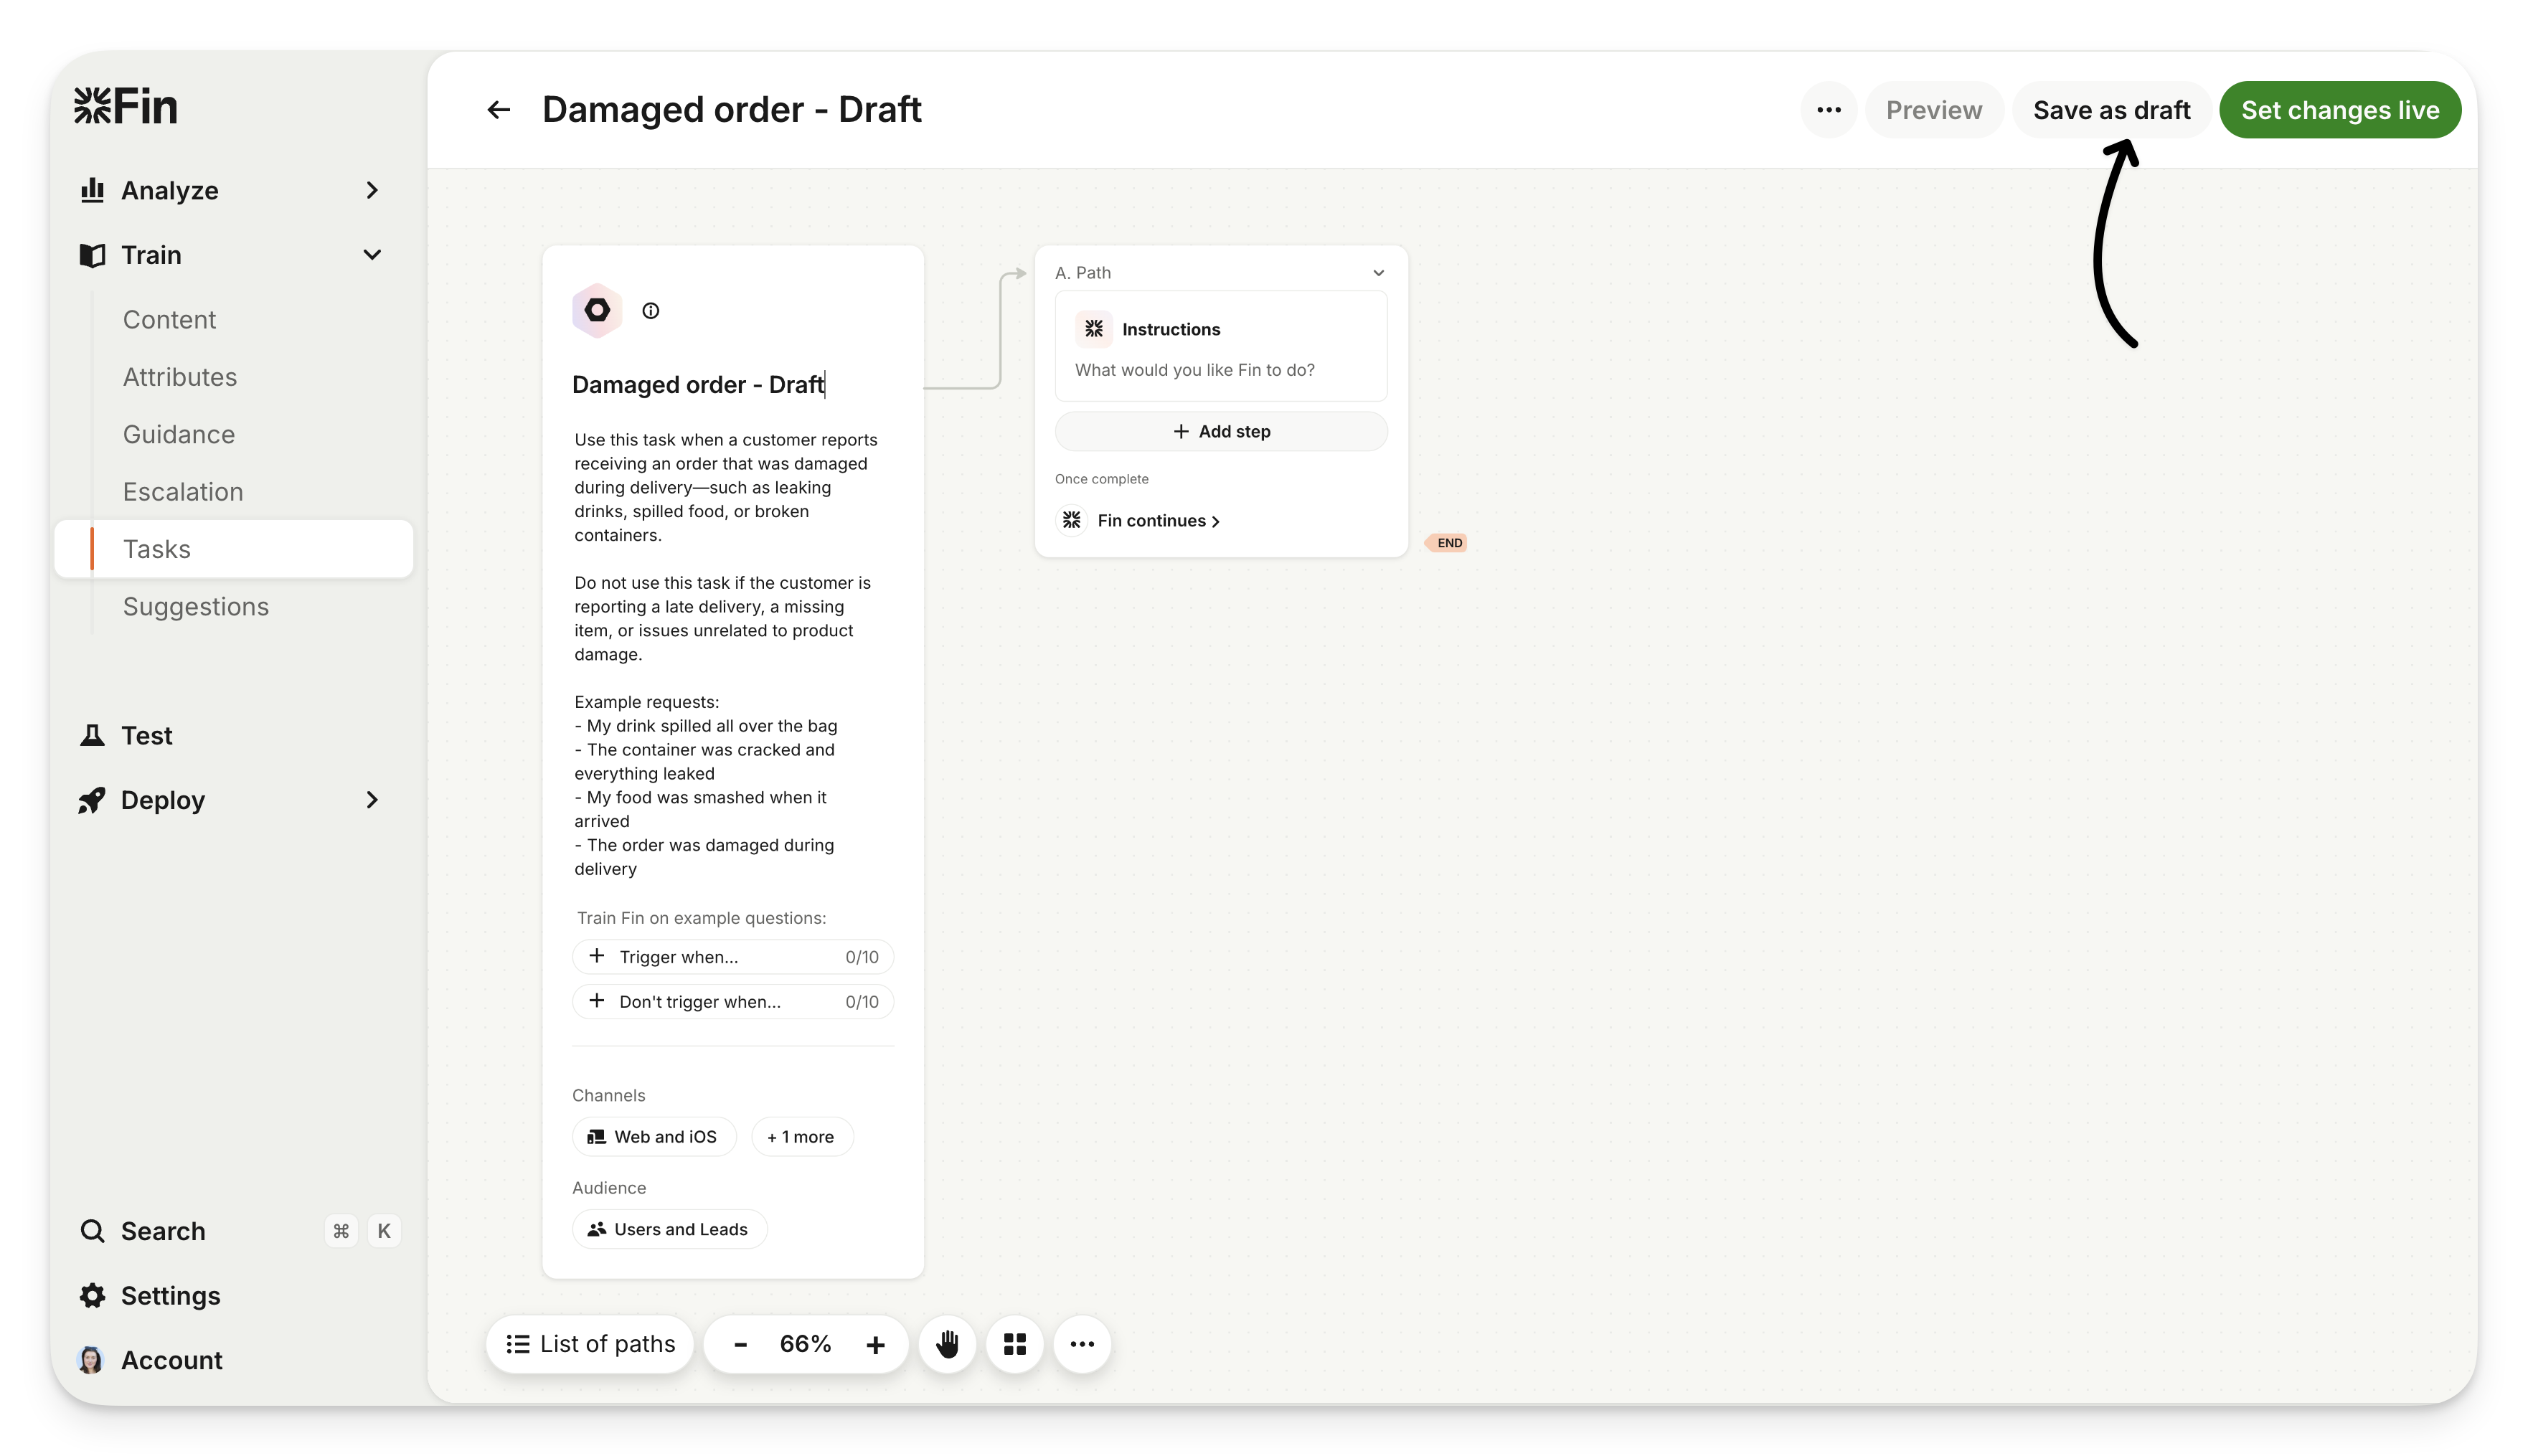Open the Guidance page in sidebar

[179, 434]
